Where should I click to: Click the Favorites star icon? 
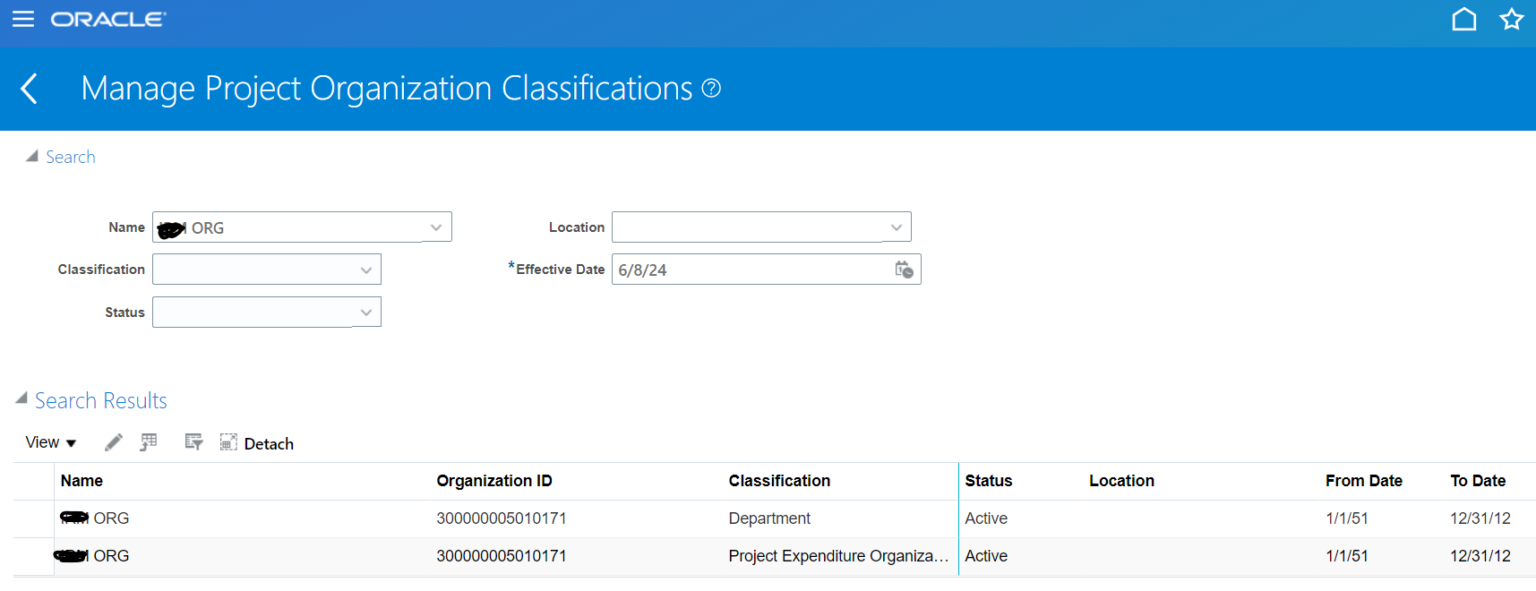[1511, 19]
